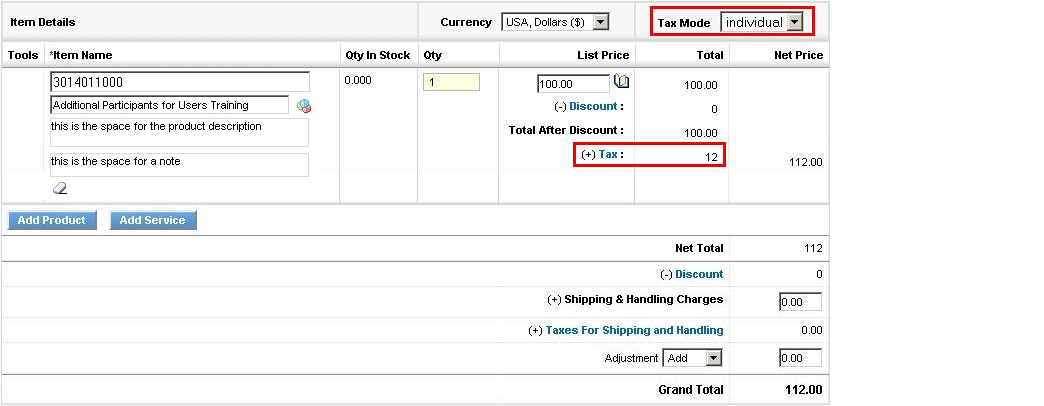Click the note text area
The width and height of the screenshot is (1044, 406).
click(179, 165)
